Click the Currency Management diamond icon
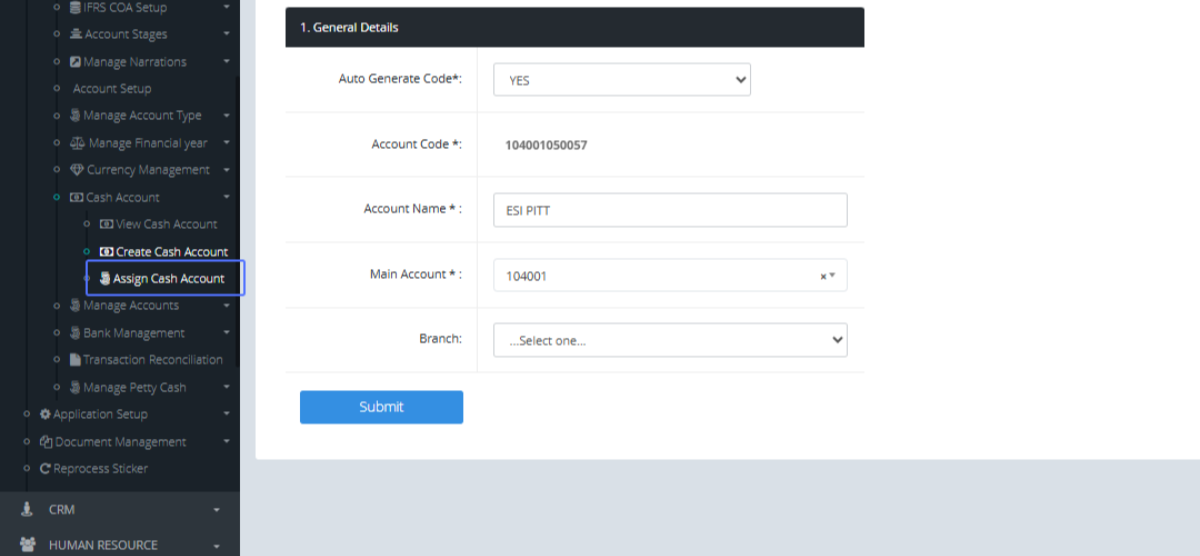This screenshot has height=556, width=1200. tap(76, 170)
